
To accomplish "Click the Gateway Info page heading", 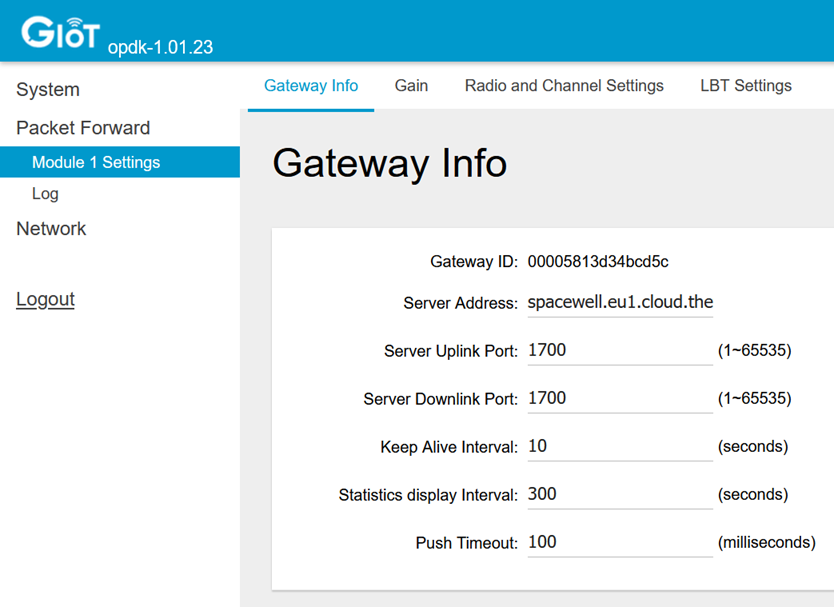I will [389, 163].
